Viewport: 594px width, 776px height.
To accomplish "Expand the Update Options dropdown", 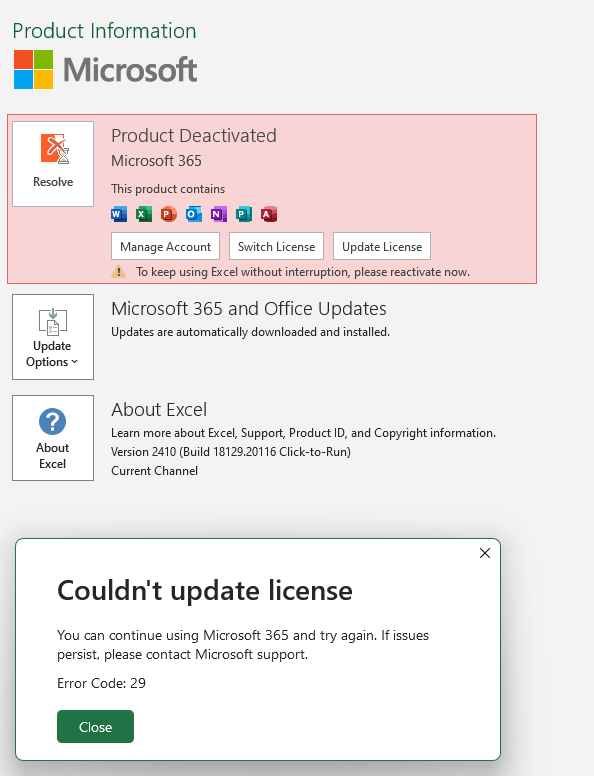I will (53, 337).
